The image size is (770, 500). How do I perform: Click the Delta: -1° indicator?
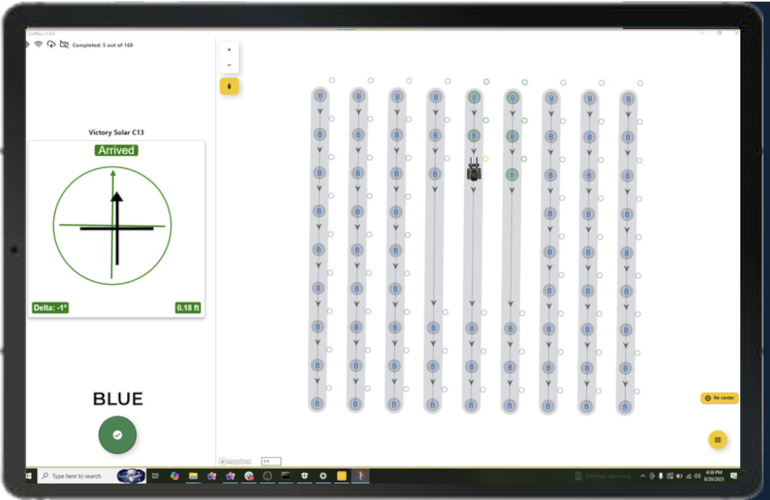point(50,308)
